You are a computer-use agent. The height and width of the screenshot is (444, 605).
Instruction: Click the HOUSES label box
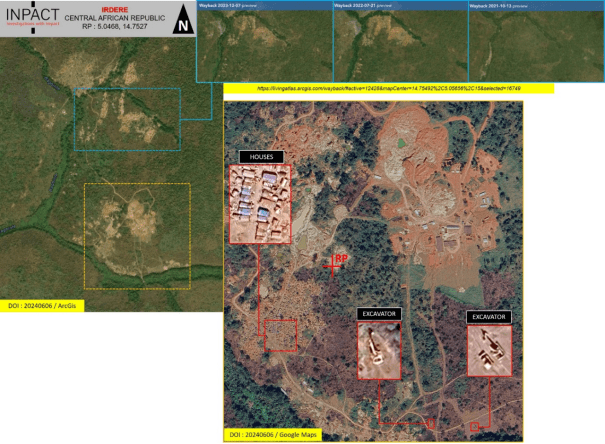point(261,157)
